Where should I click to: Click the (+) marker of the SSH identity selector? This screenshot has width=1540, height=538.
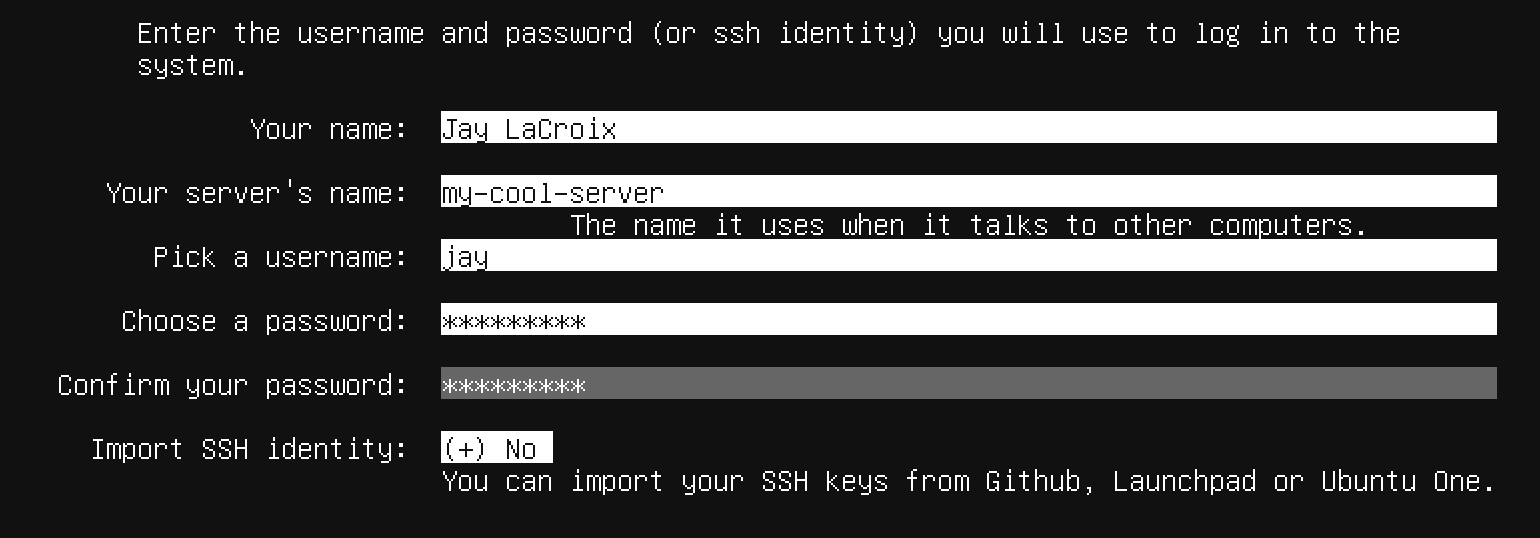(x=464, y=449)
